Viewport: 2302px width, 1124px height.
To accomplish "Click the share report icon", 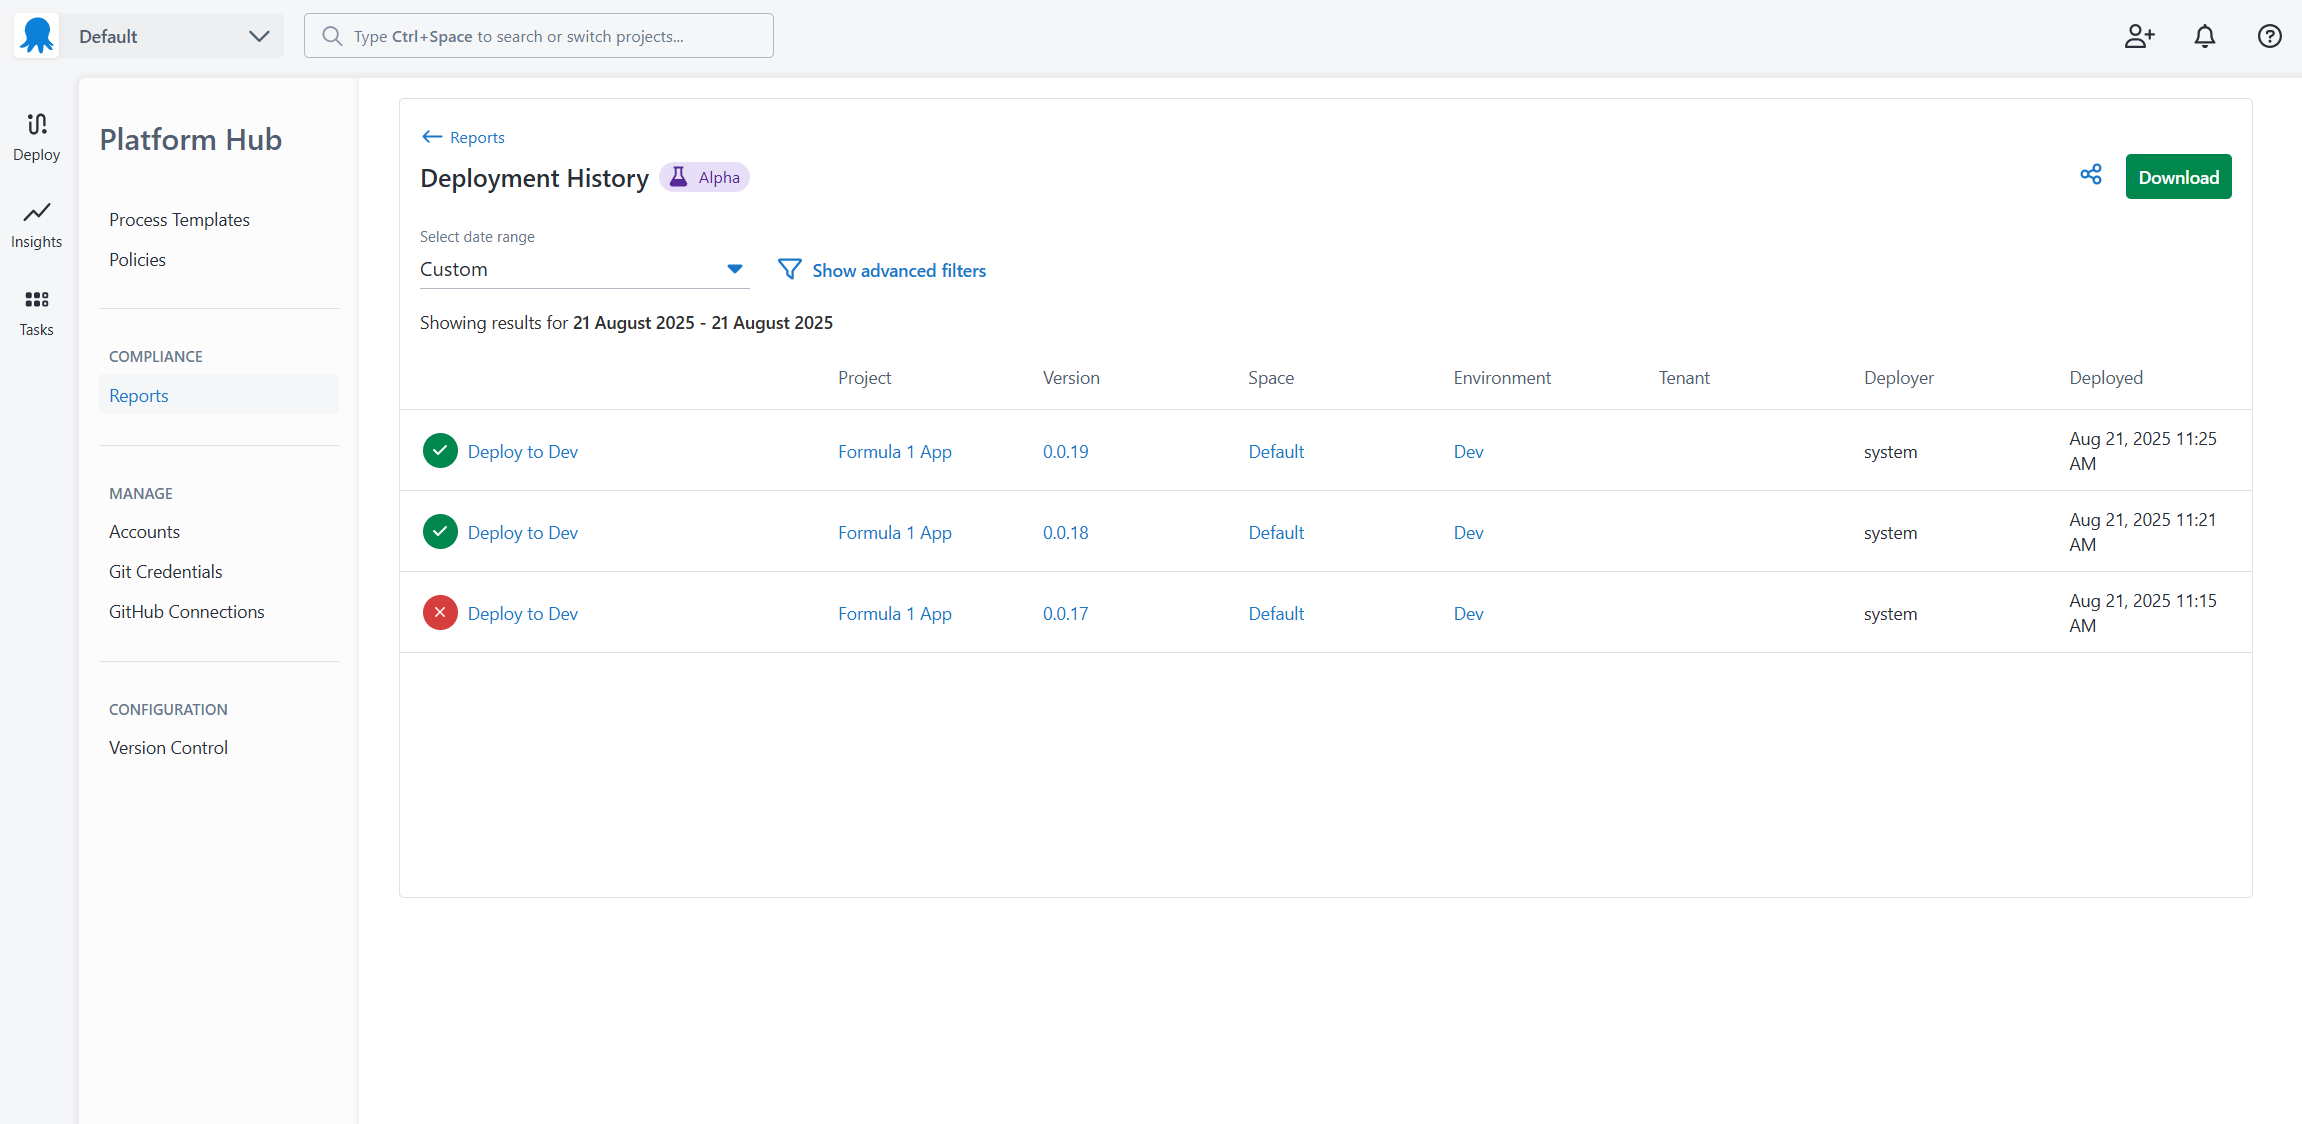I will (x=2090, y=175).
